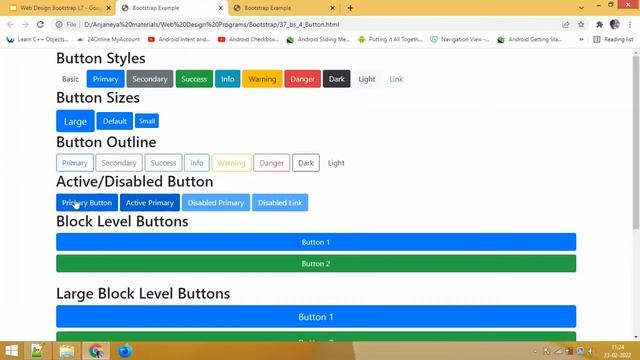
Task: Open Android Intent bookmark
Action: click(179, 39)
